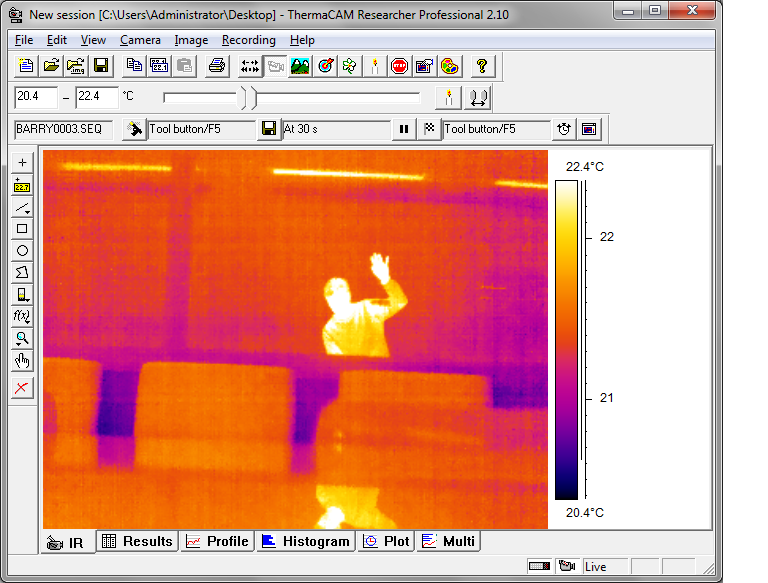
Task: Open the Camera menu
Action: [140, 40]
